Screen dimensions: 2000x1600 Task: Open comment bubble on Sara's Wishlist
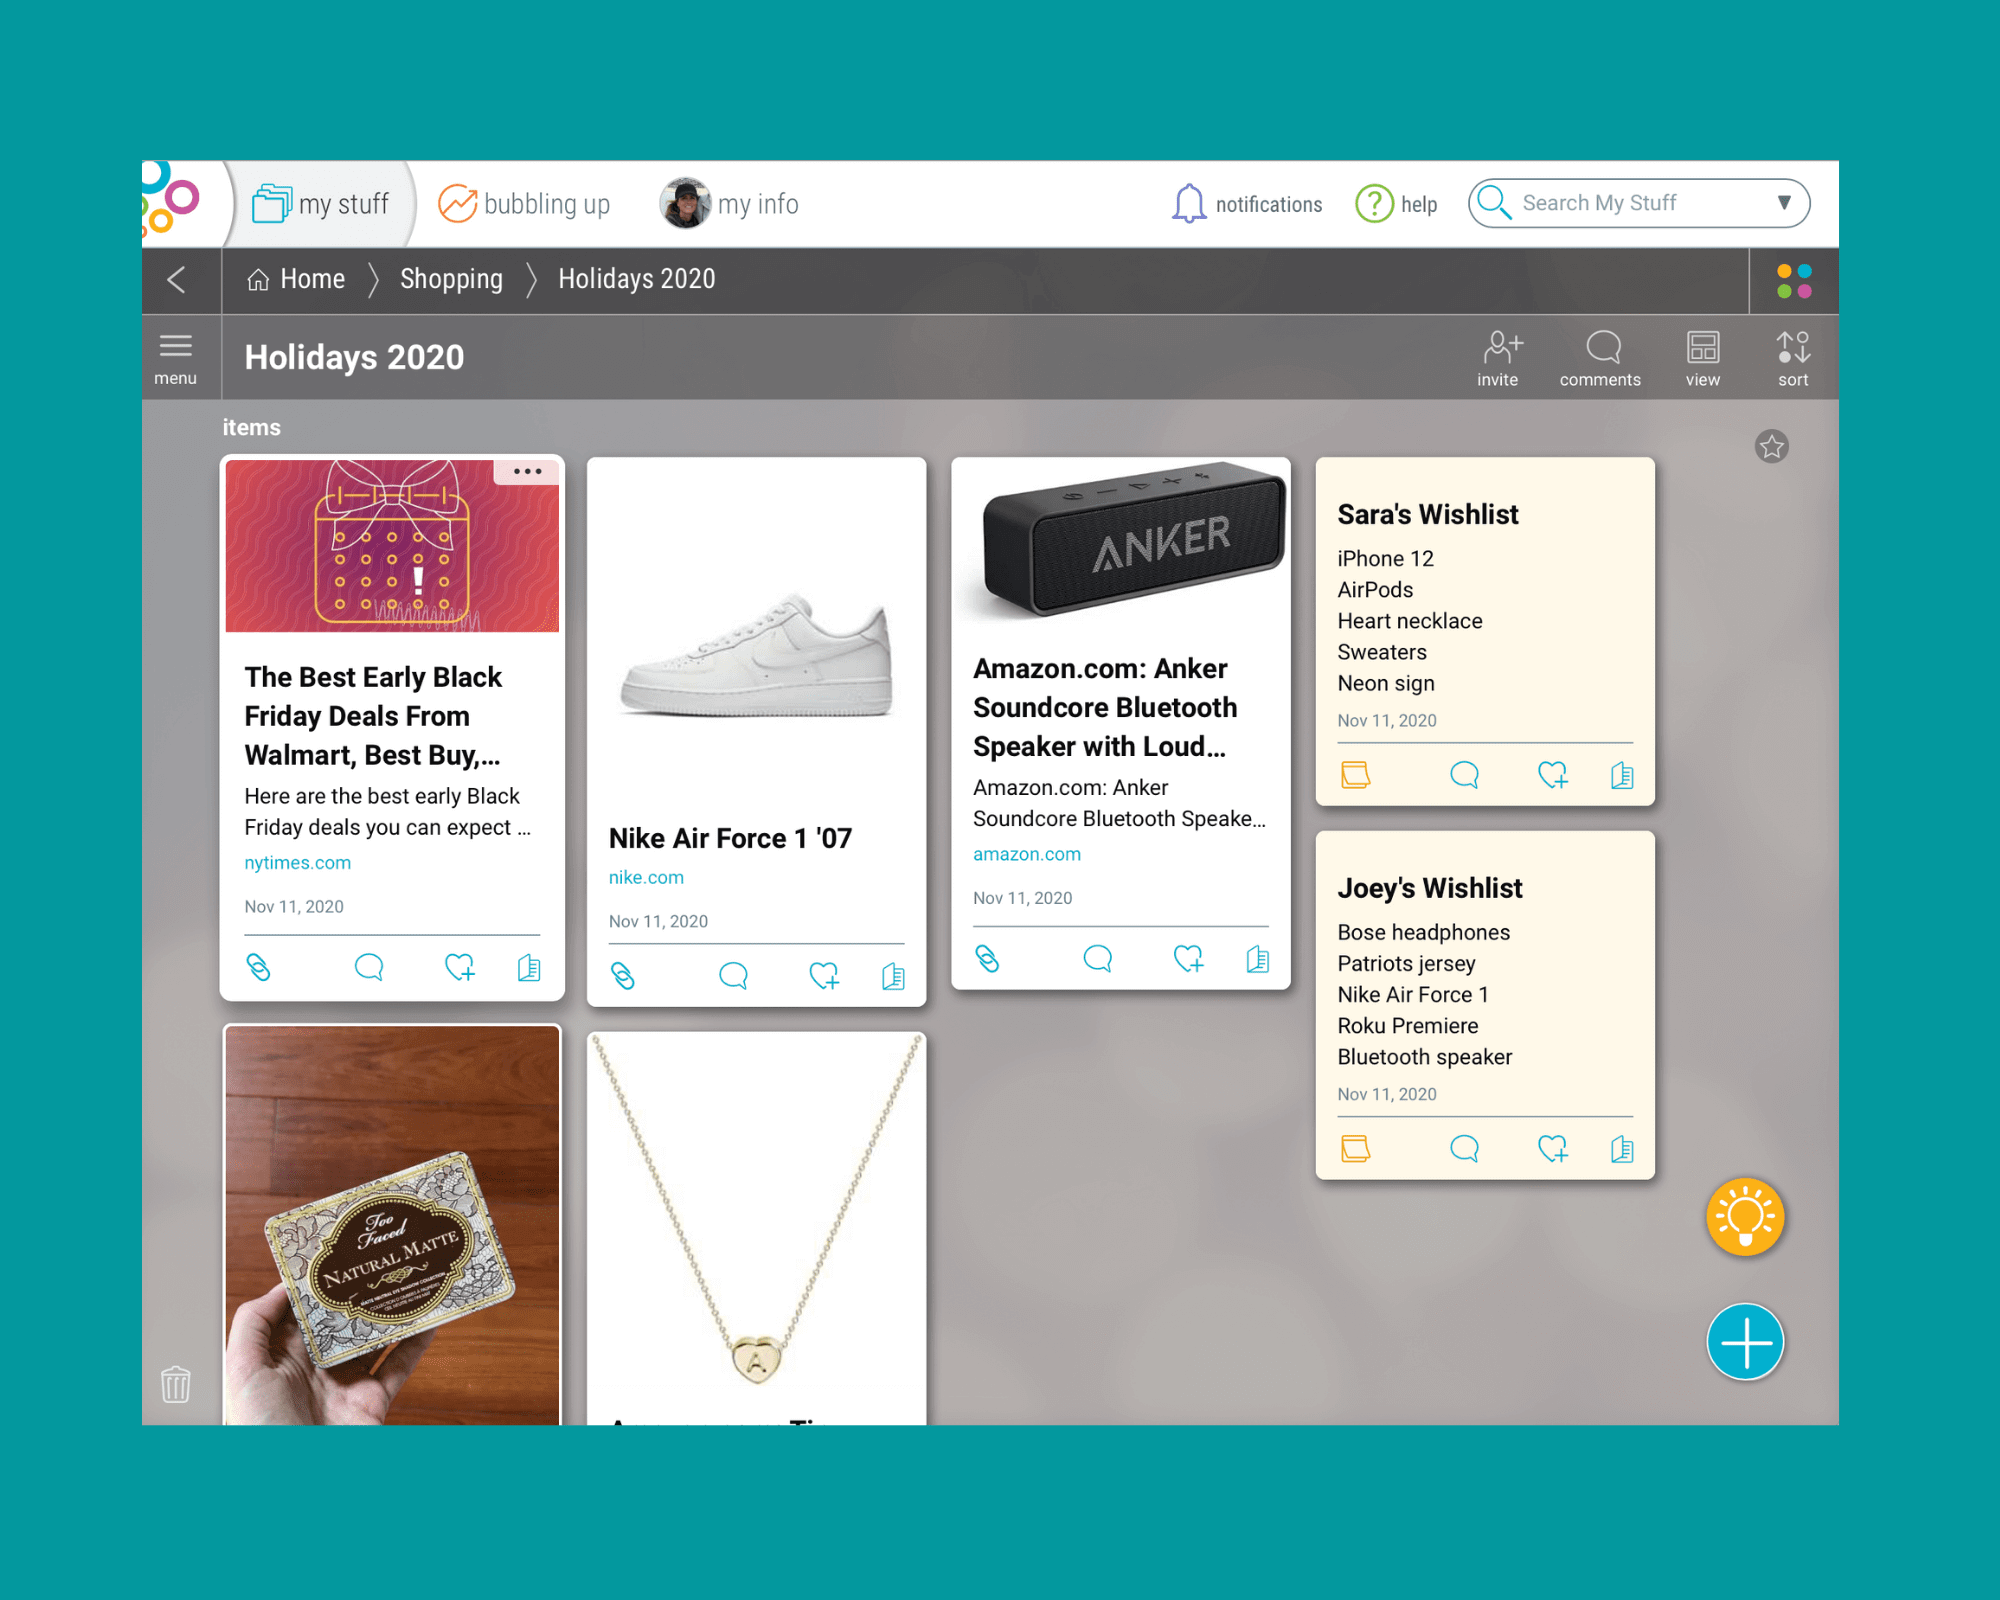[1464, 775]
